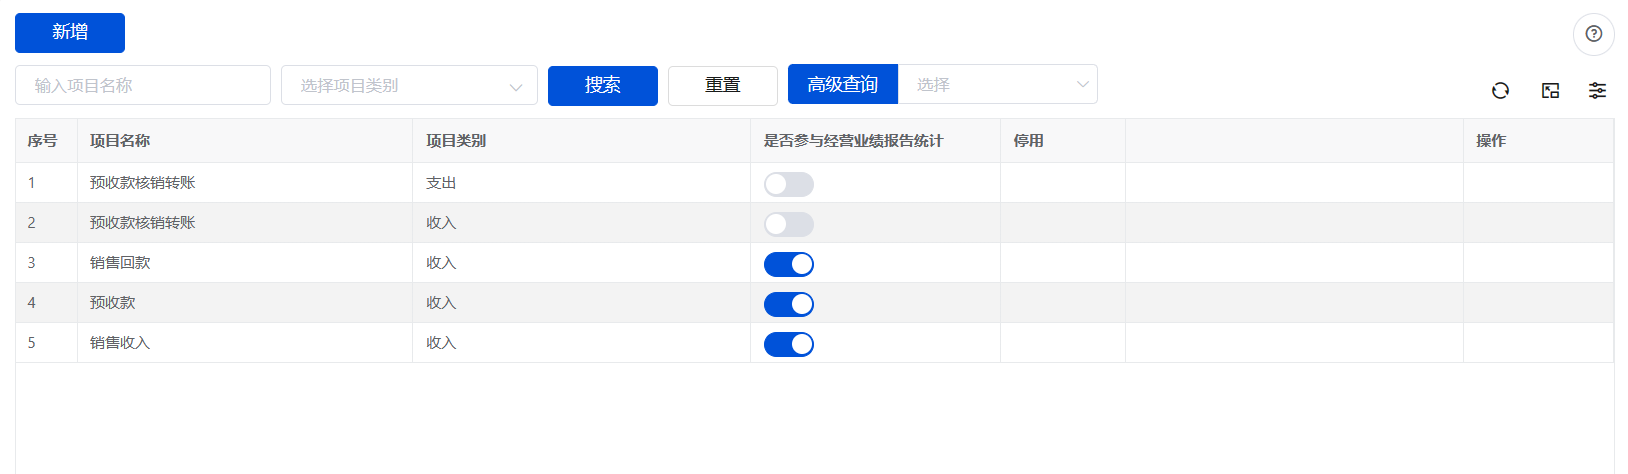Enable statistics toggle for row 1
1628x474 pixels.
click(x=789, y=184)
